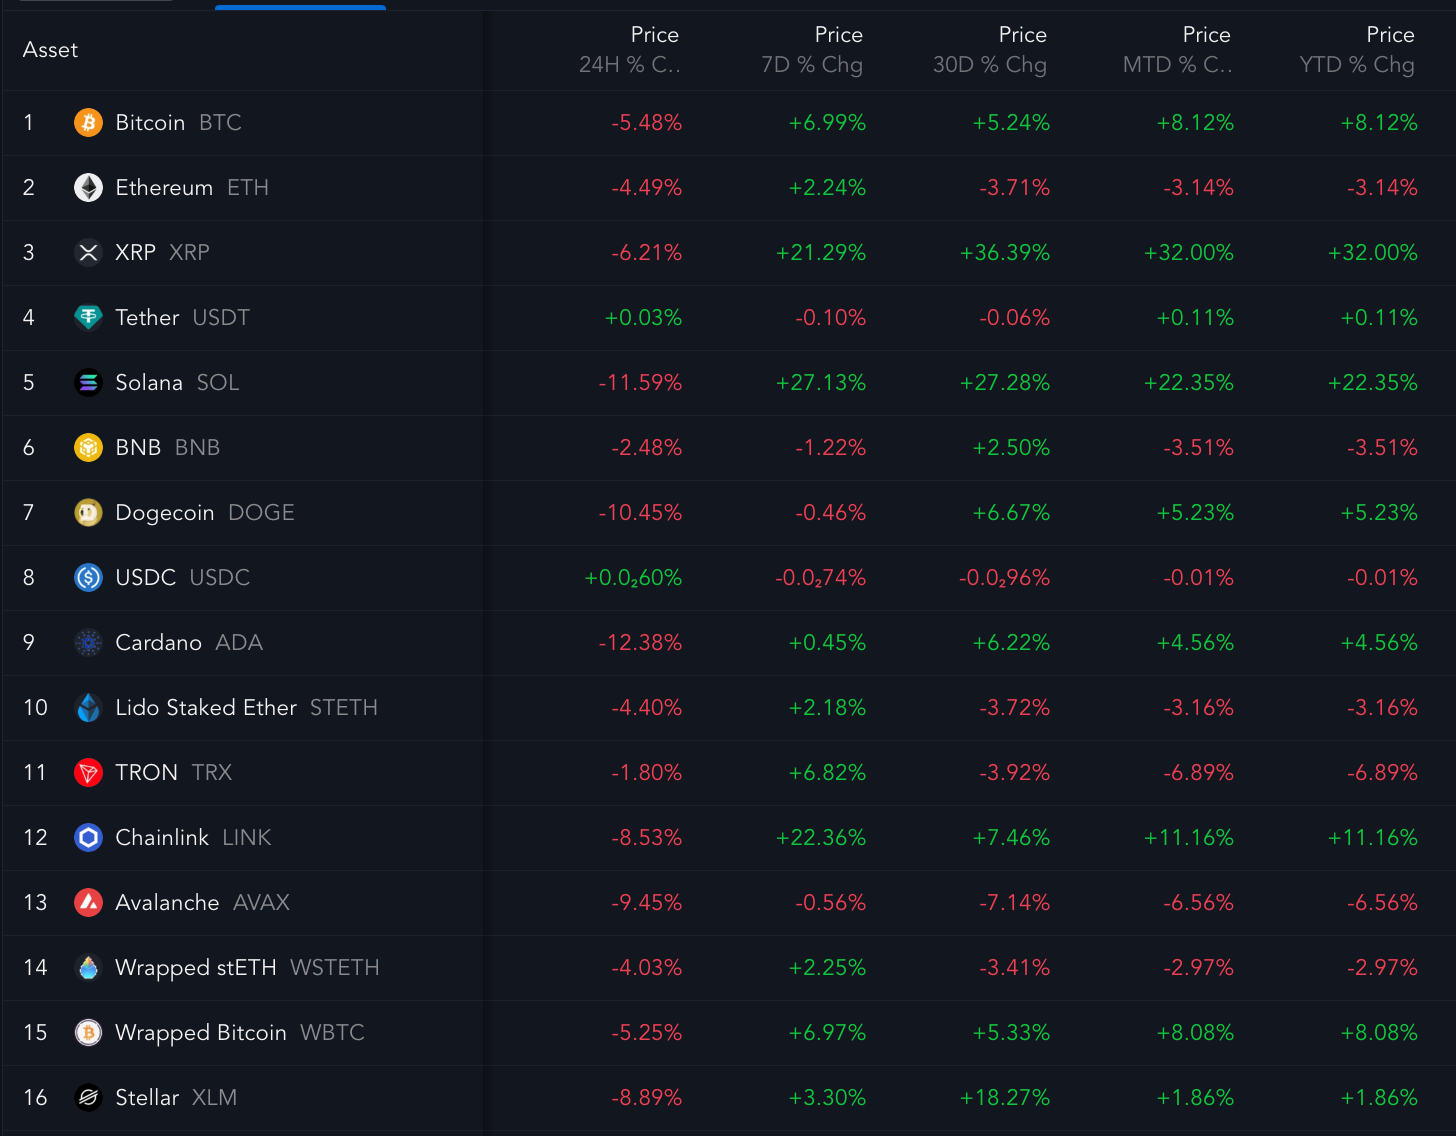Open the Wrapped Bitcoin WBTC link
This screenshot has width=1456, height=1136.
click(x=240, y=1033)
